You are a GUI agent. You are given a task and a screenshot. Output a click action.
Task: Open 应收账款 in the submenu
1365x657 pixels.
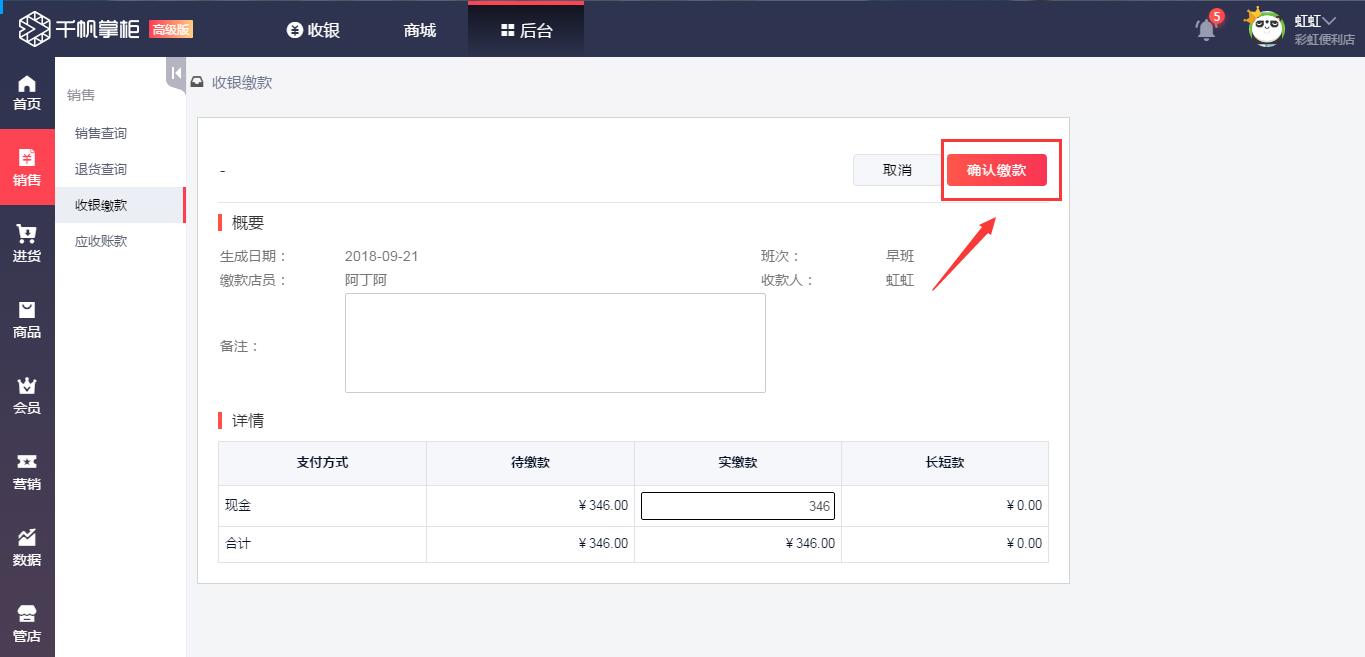(101, 241)
